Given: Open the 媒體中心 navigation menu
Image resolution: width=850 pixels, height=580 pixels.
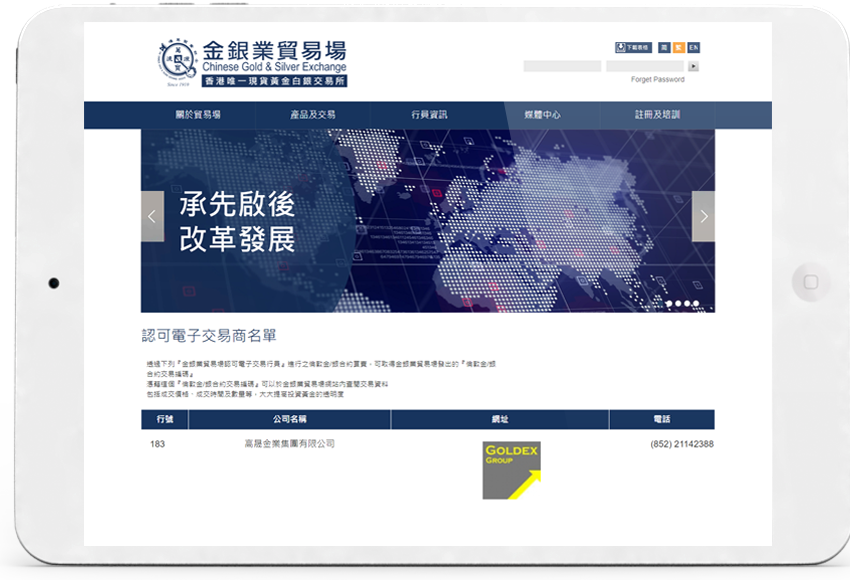Looking at the screenshot, I should (543, 114).
